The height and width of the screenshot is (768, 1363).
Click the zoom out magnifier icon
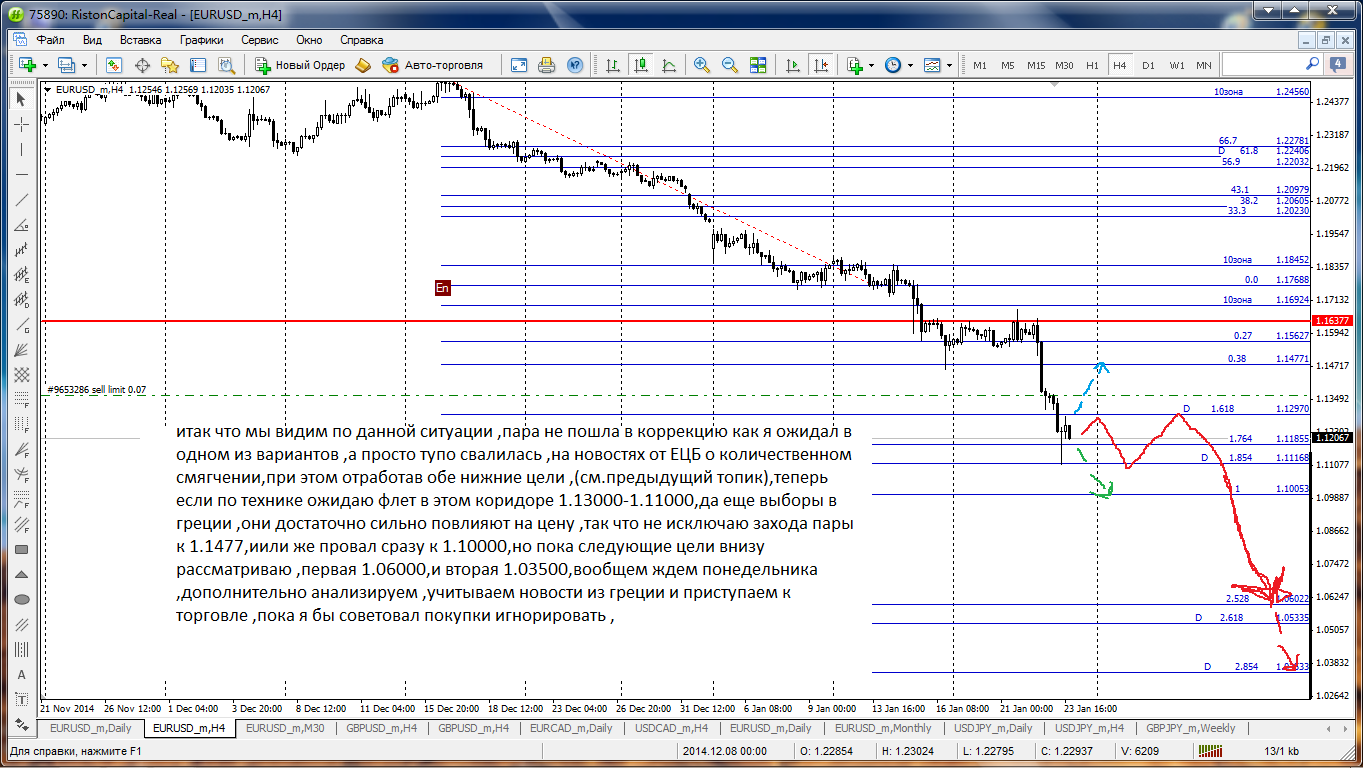[x=730, y=65]
